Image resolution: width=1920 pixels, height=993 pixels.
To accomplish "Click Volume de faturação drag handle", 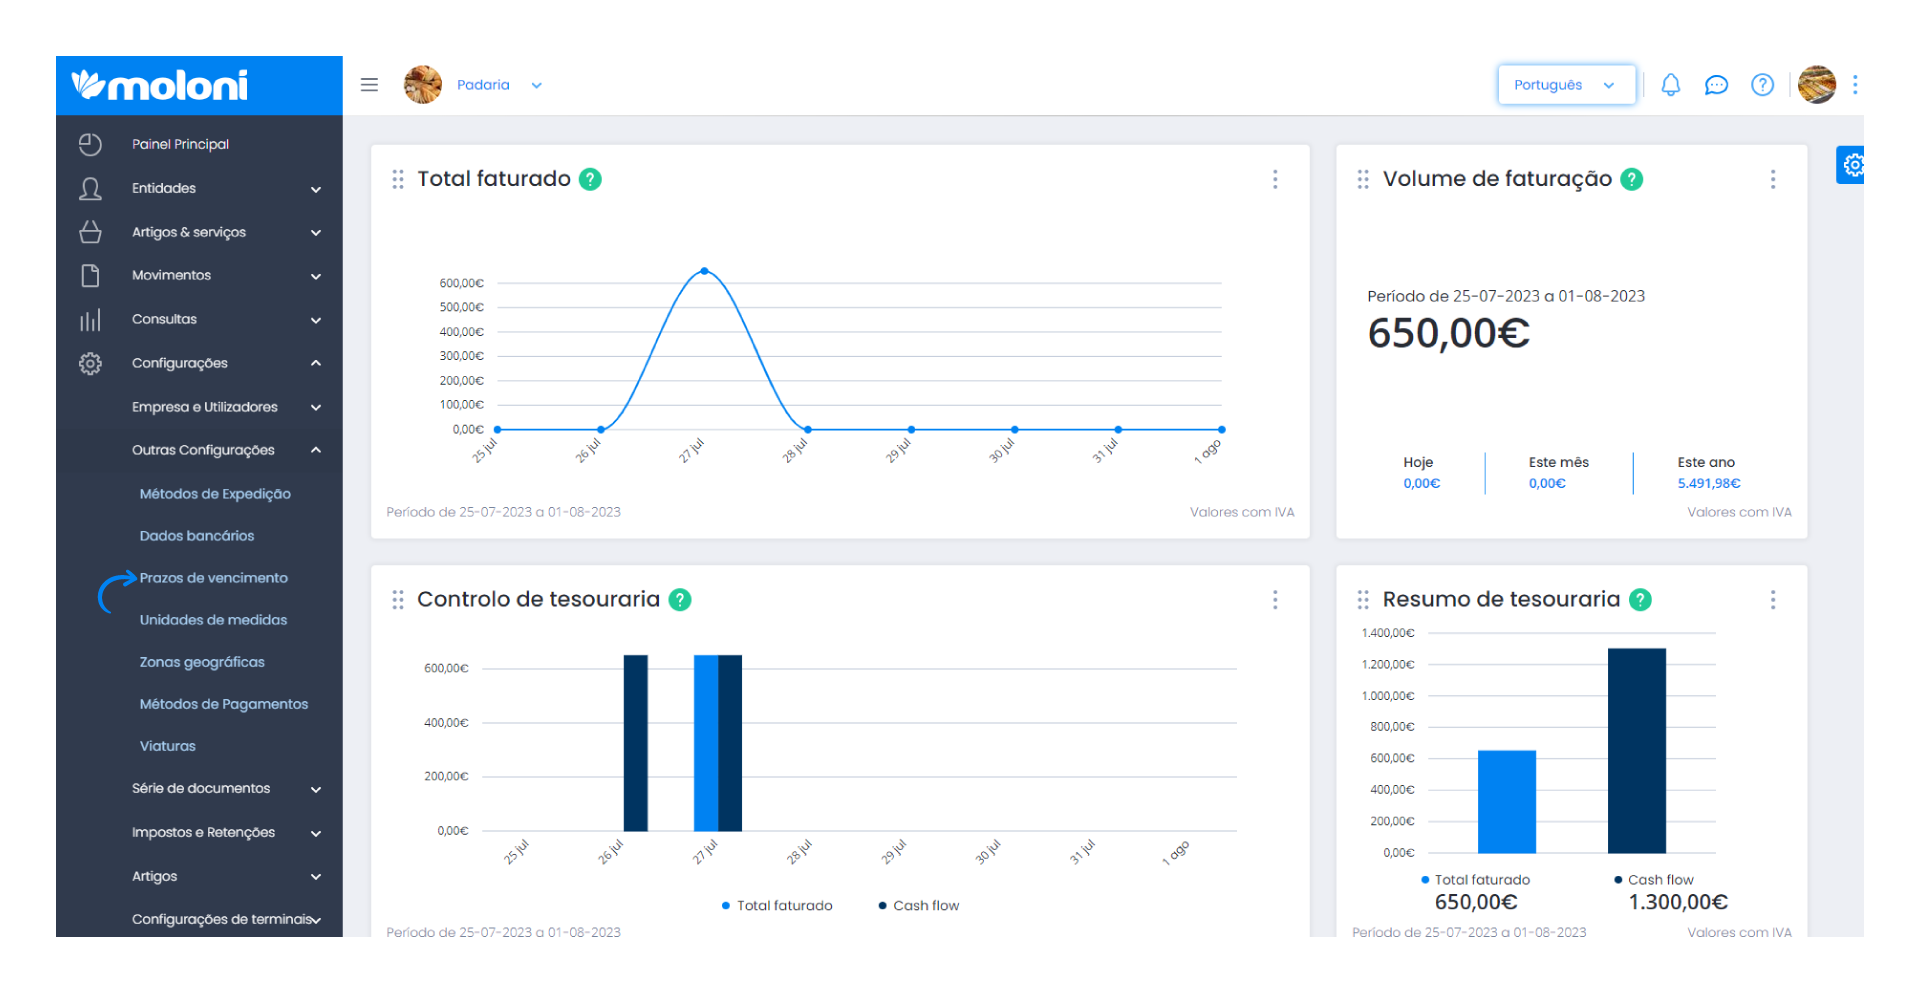I will (x=1363, y=179).
